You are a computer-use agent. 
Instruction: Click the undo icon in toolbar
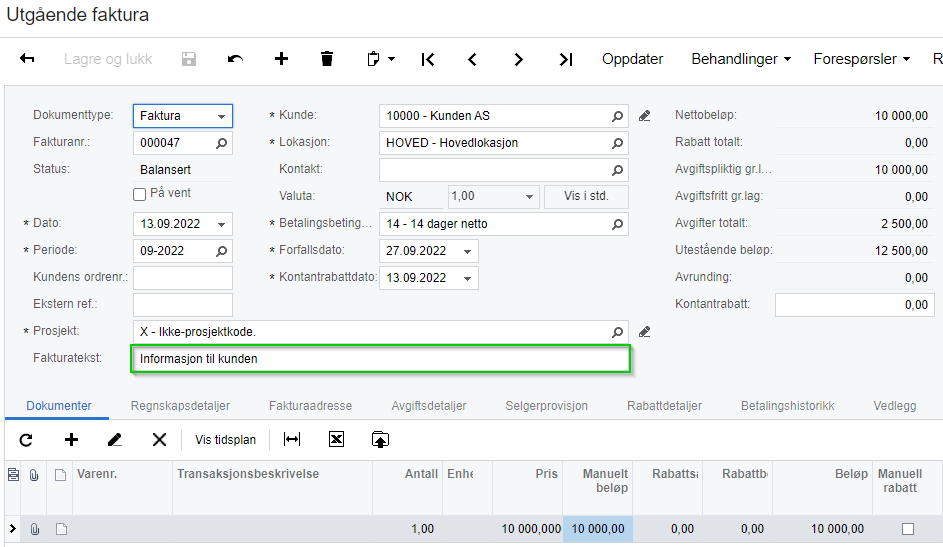(235, 59)
